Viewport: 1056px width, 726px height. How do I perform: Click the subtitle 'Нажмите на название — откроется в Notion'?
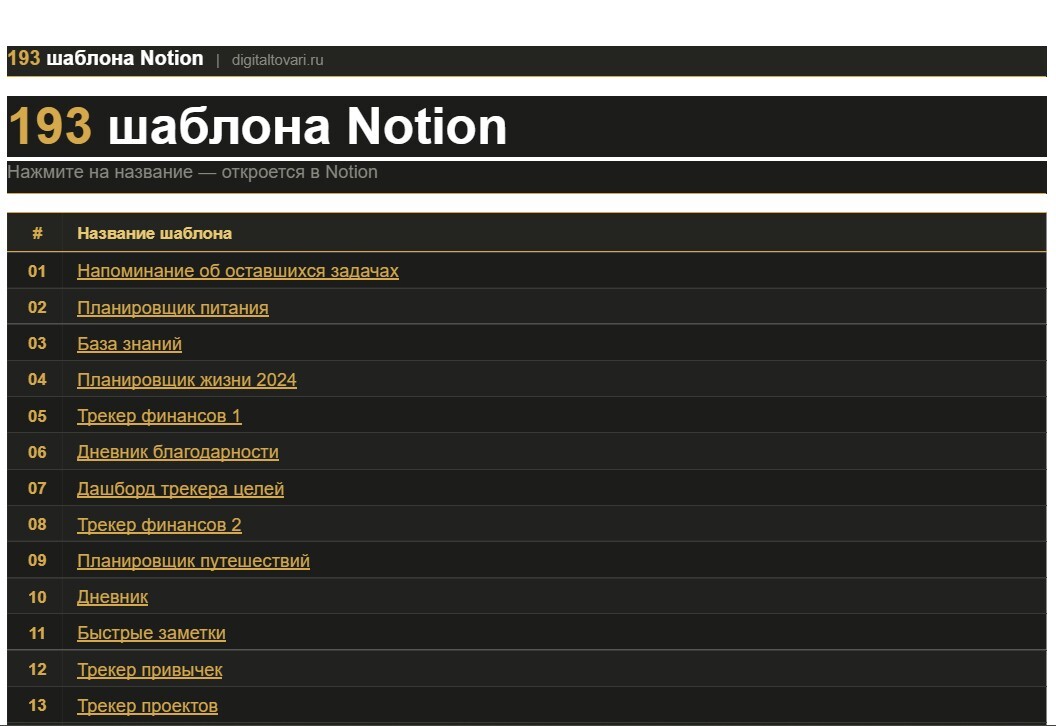coord(193,172)
